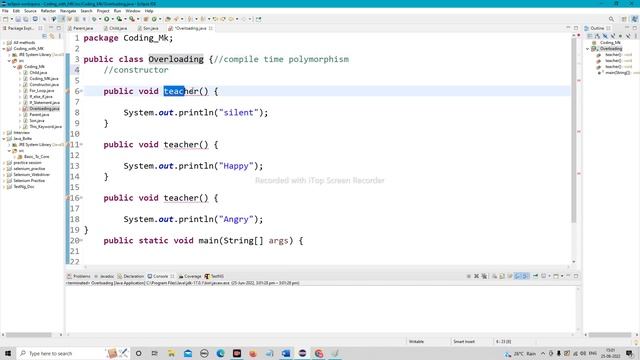Open This_Keyword.java in Package Explorer
The width and height of the screenshot is (640, 360).
(x=45, y=127)
